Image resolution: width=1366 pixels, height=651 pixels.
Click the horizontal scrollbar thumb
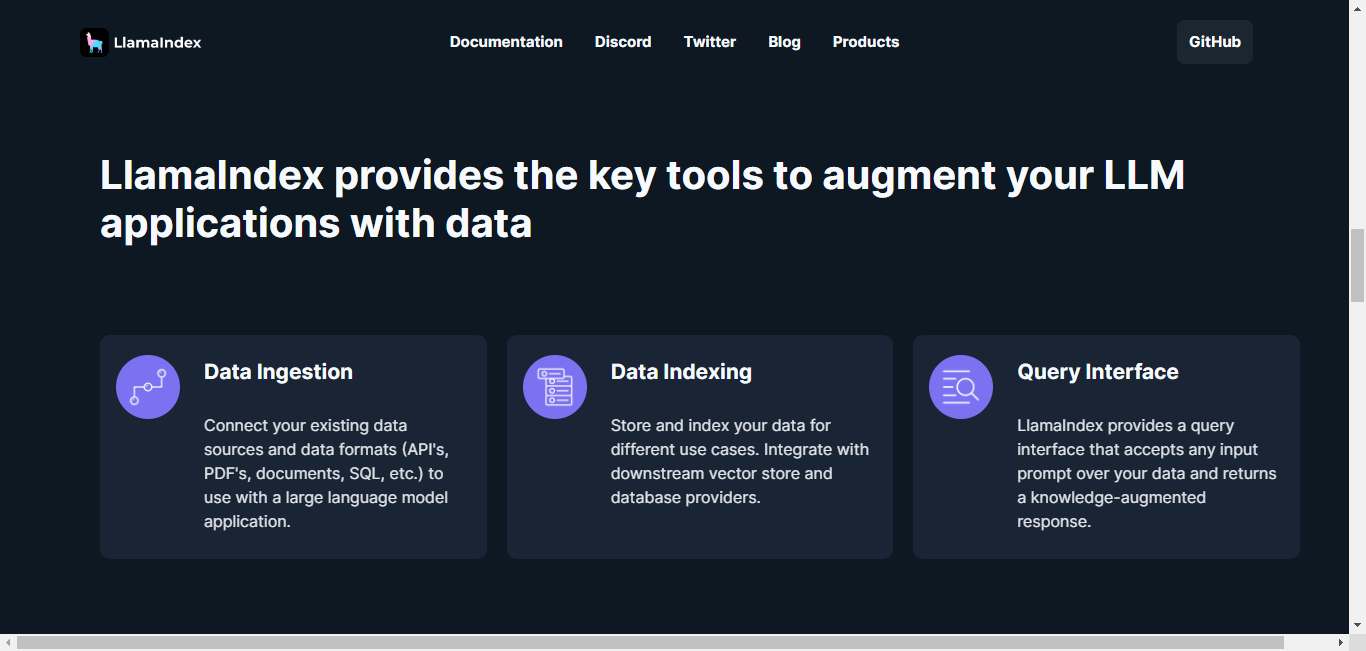coord(650,642)
